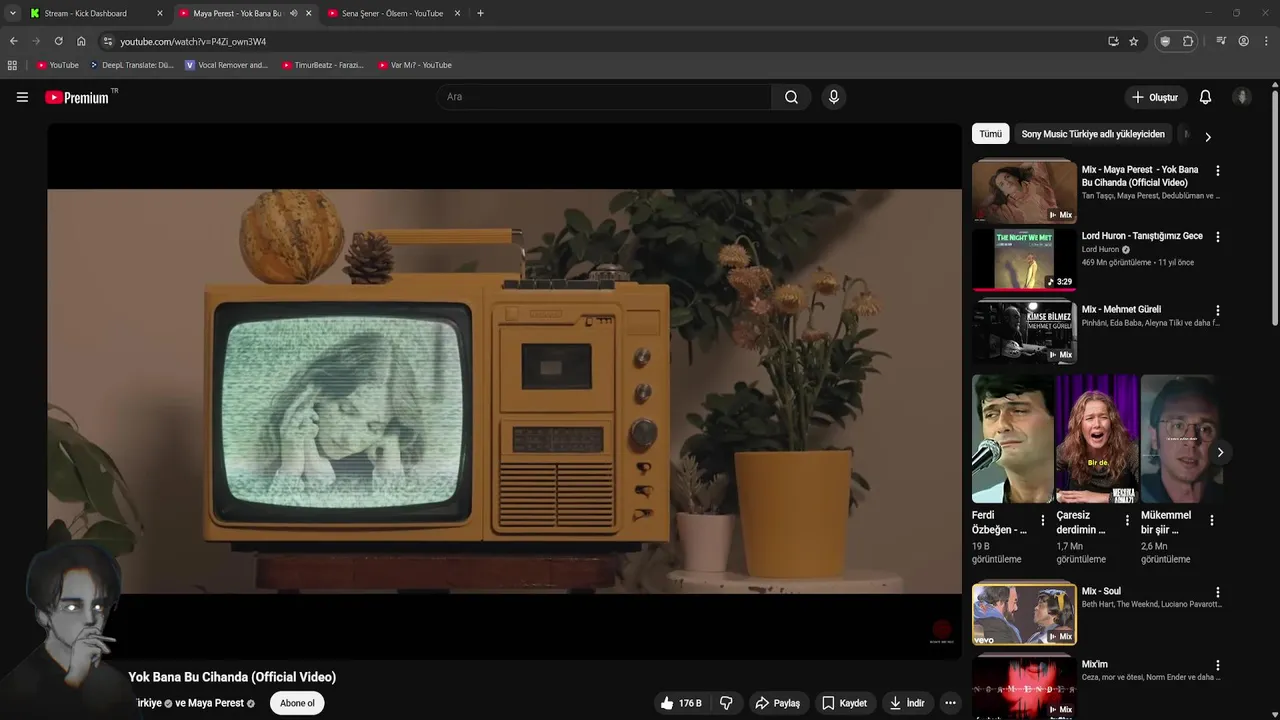Open the YouTube hamburger guide menu
Image resolution: width=1280 pixels, height=720 pixels.
(x=22, y=97)
